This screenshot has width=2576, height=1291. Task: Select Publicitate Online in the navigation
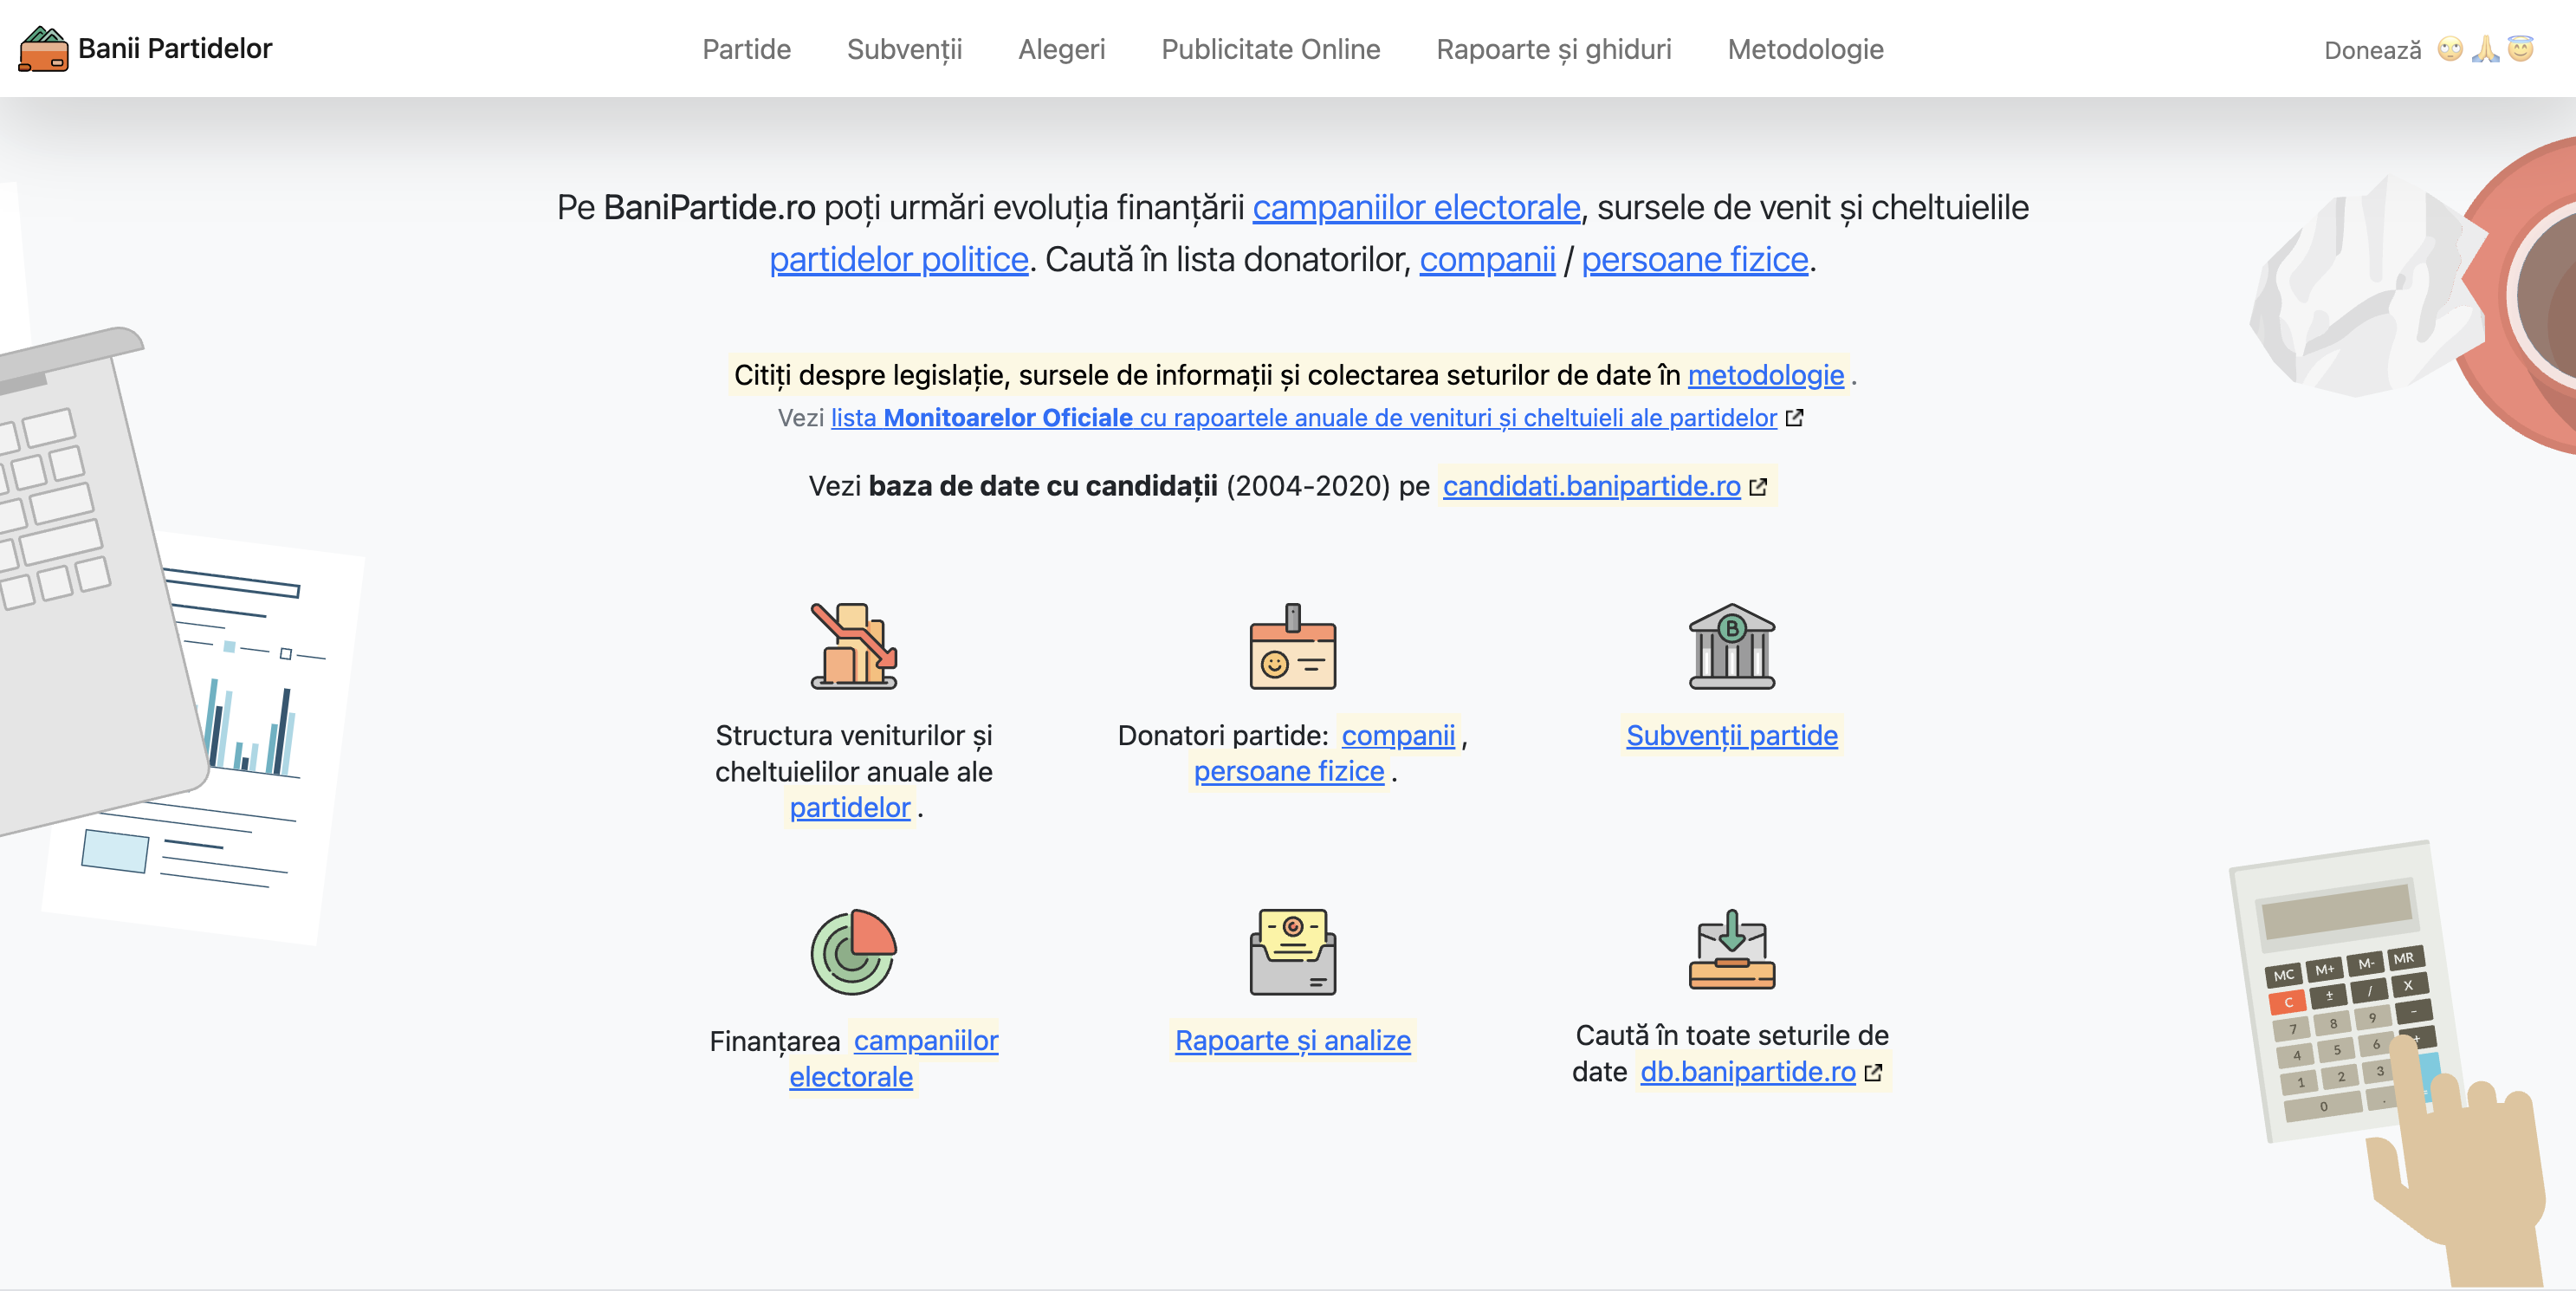point(1270,49)
